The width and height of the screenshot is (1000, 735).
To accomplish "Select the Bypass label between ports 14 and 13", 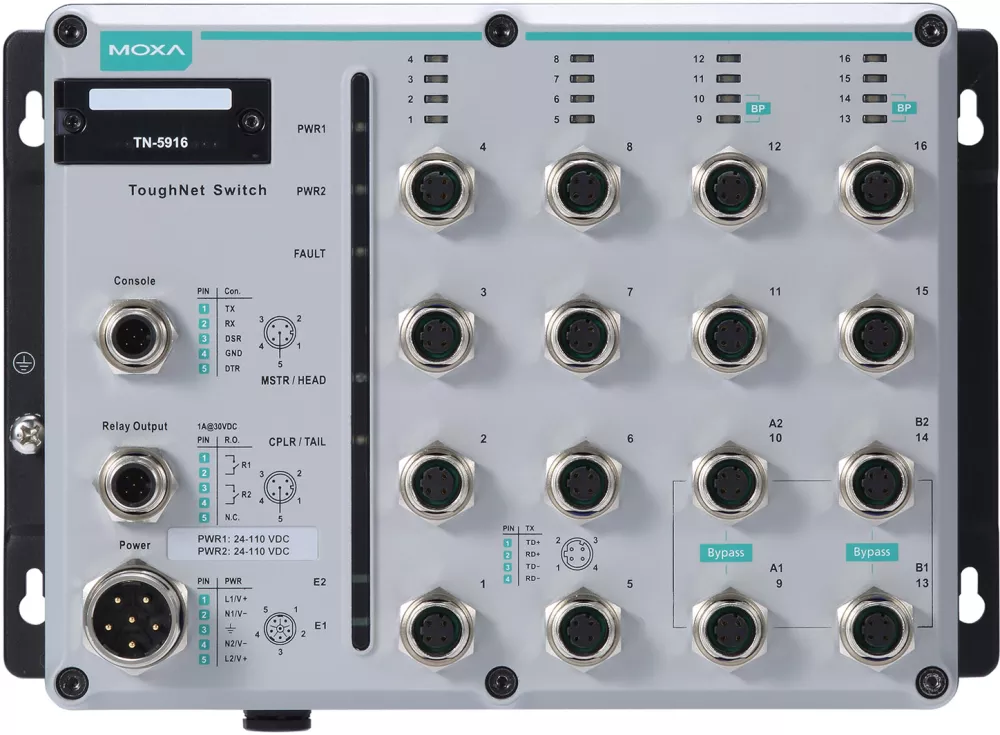I will point(872,552).
